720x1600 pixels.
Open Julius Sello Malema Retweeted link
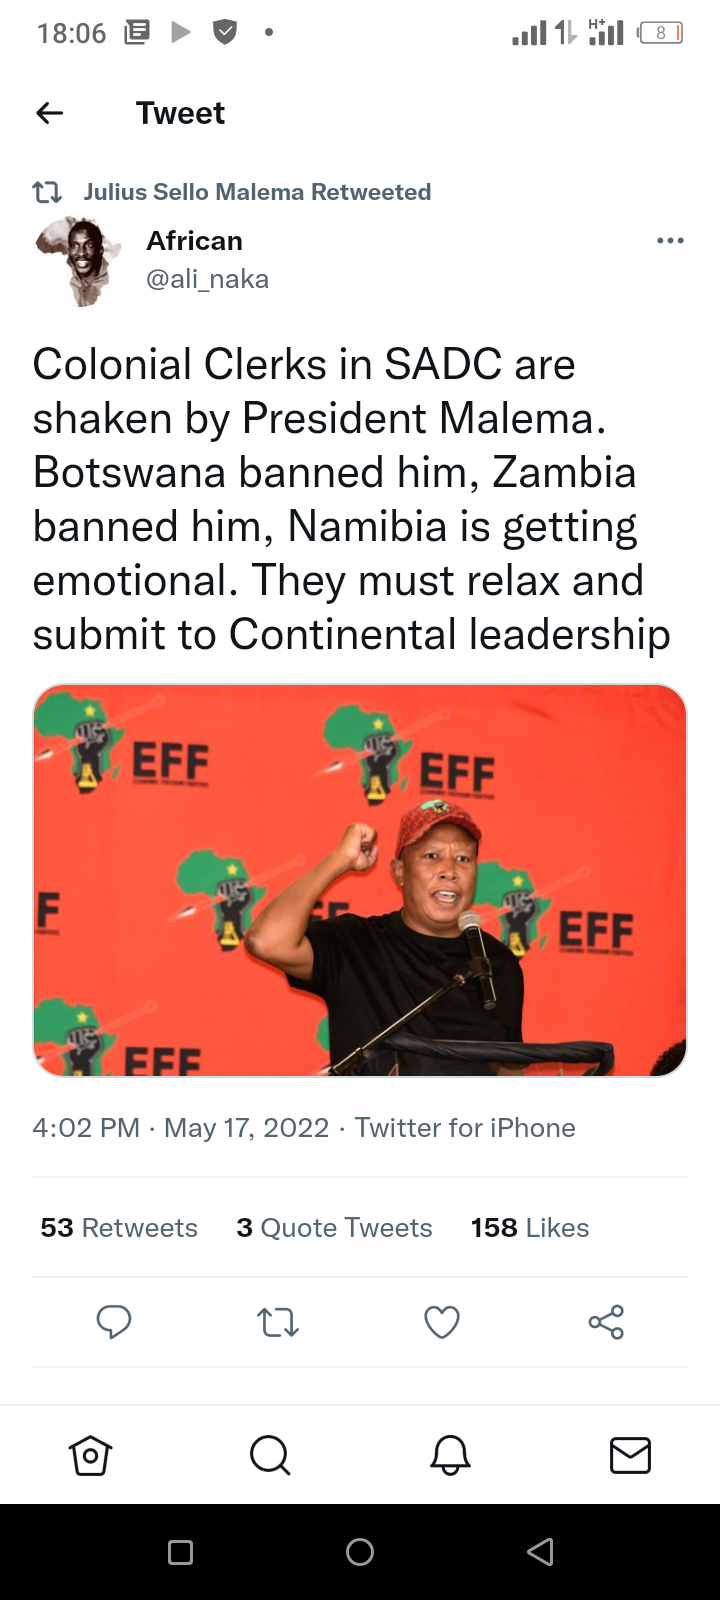[257, 192]
